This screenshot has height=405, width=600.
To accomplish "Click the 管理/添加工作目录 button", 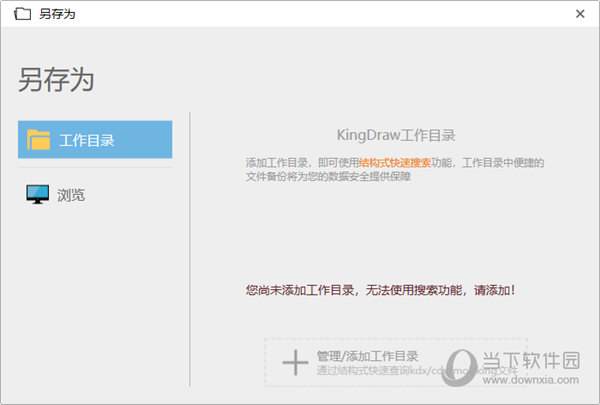I will tap(396, 362).
